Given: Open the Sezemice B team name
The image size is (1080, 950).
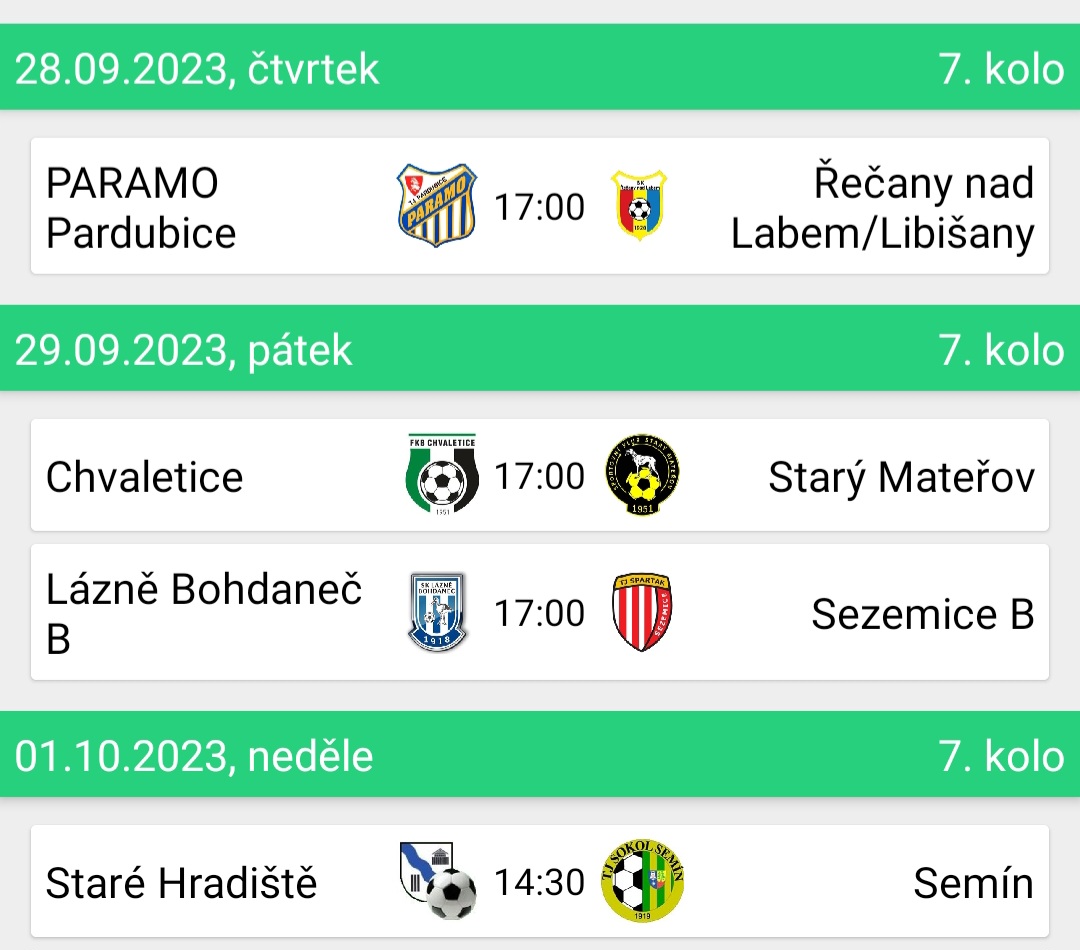Looking at the screenshot, I should [923, 613].
